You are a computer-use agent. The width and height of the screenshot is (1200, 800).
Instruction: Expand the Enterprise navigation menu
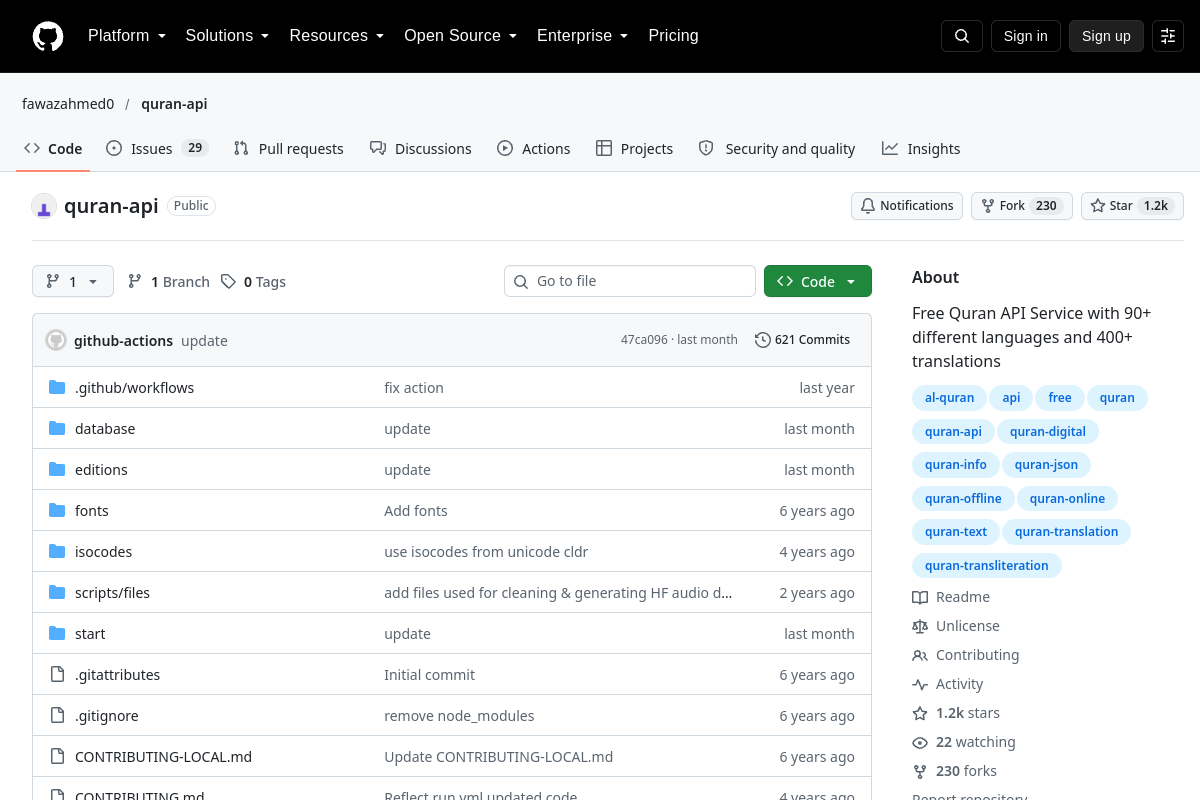click(x=583, y=36)
